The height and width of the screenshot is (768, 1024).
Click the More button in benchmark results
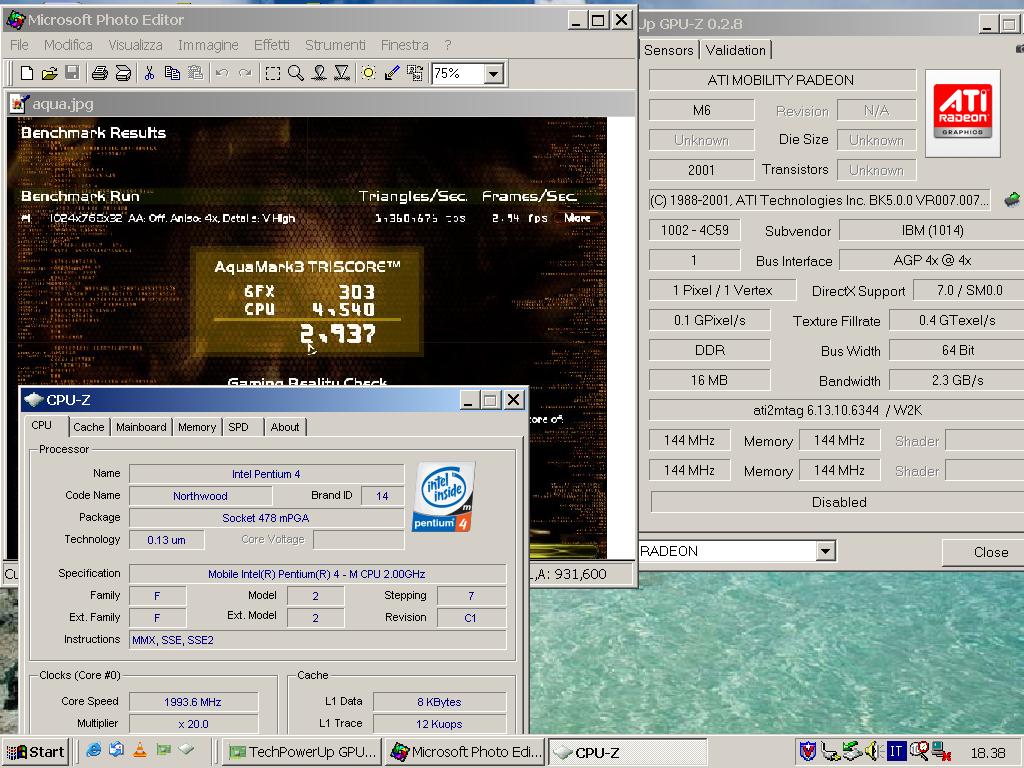tap(577, 218)
